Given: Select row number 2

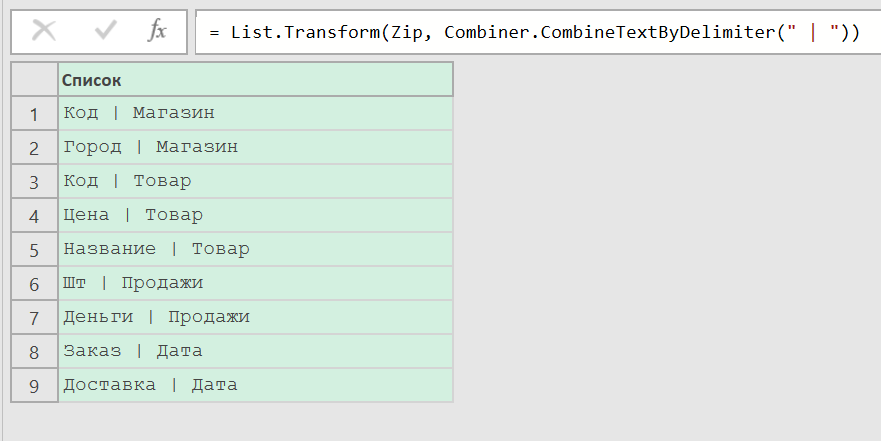Looking at the screenshot, I should (34, 148).
